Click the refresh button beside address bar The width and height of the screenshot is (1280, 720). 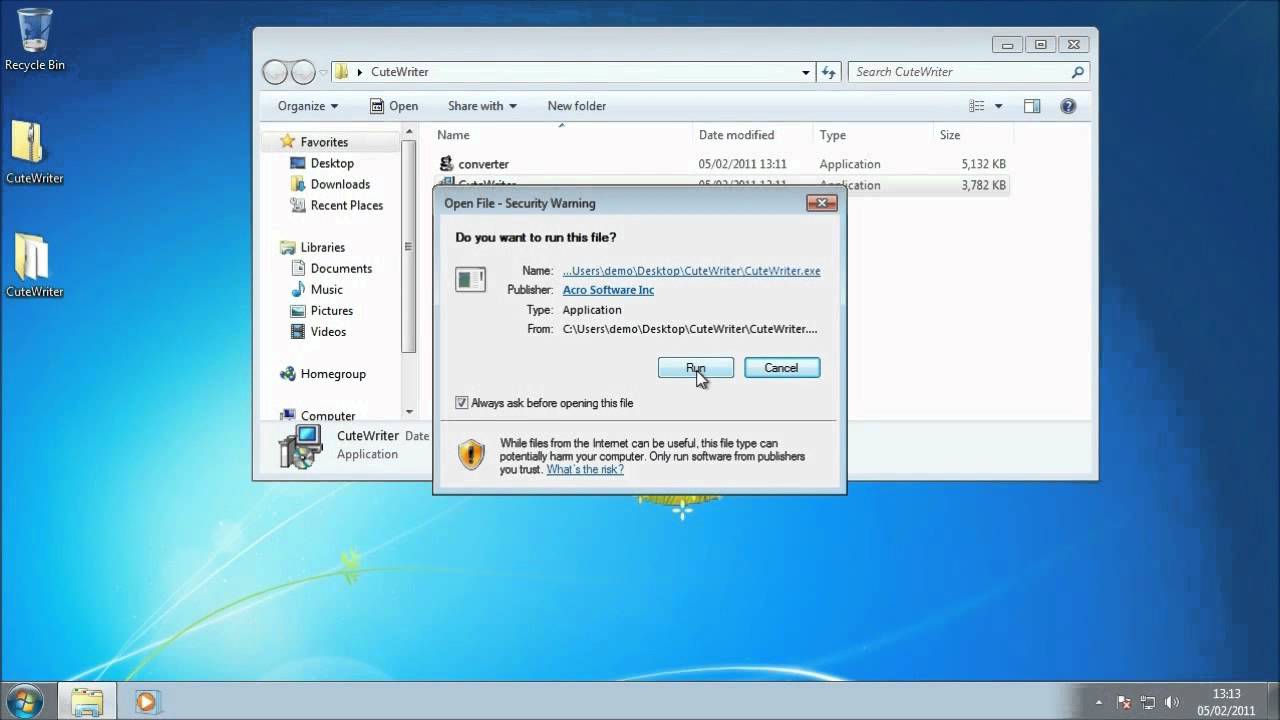(828, 72)
